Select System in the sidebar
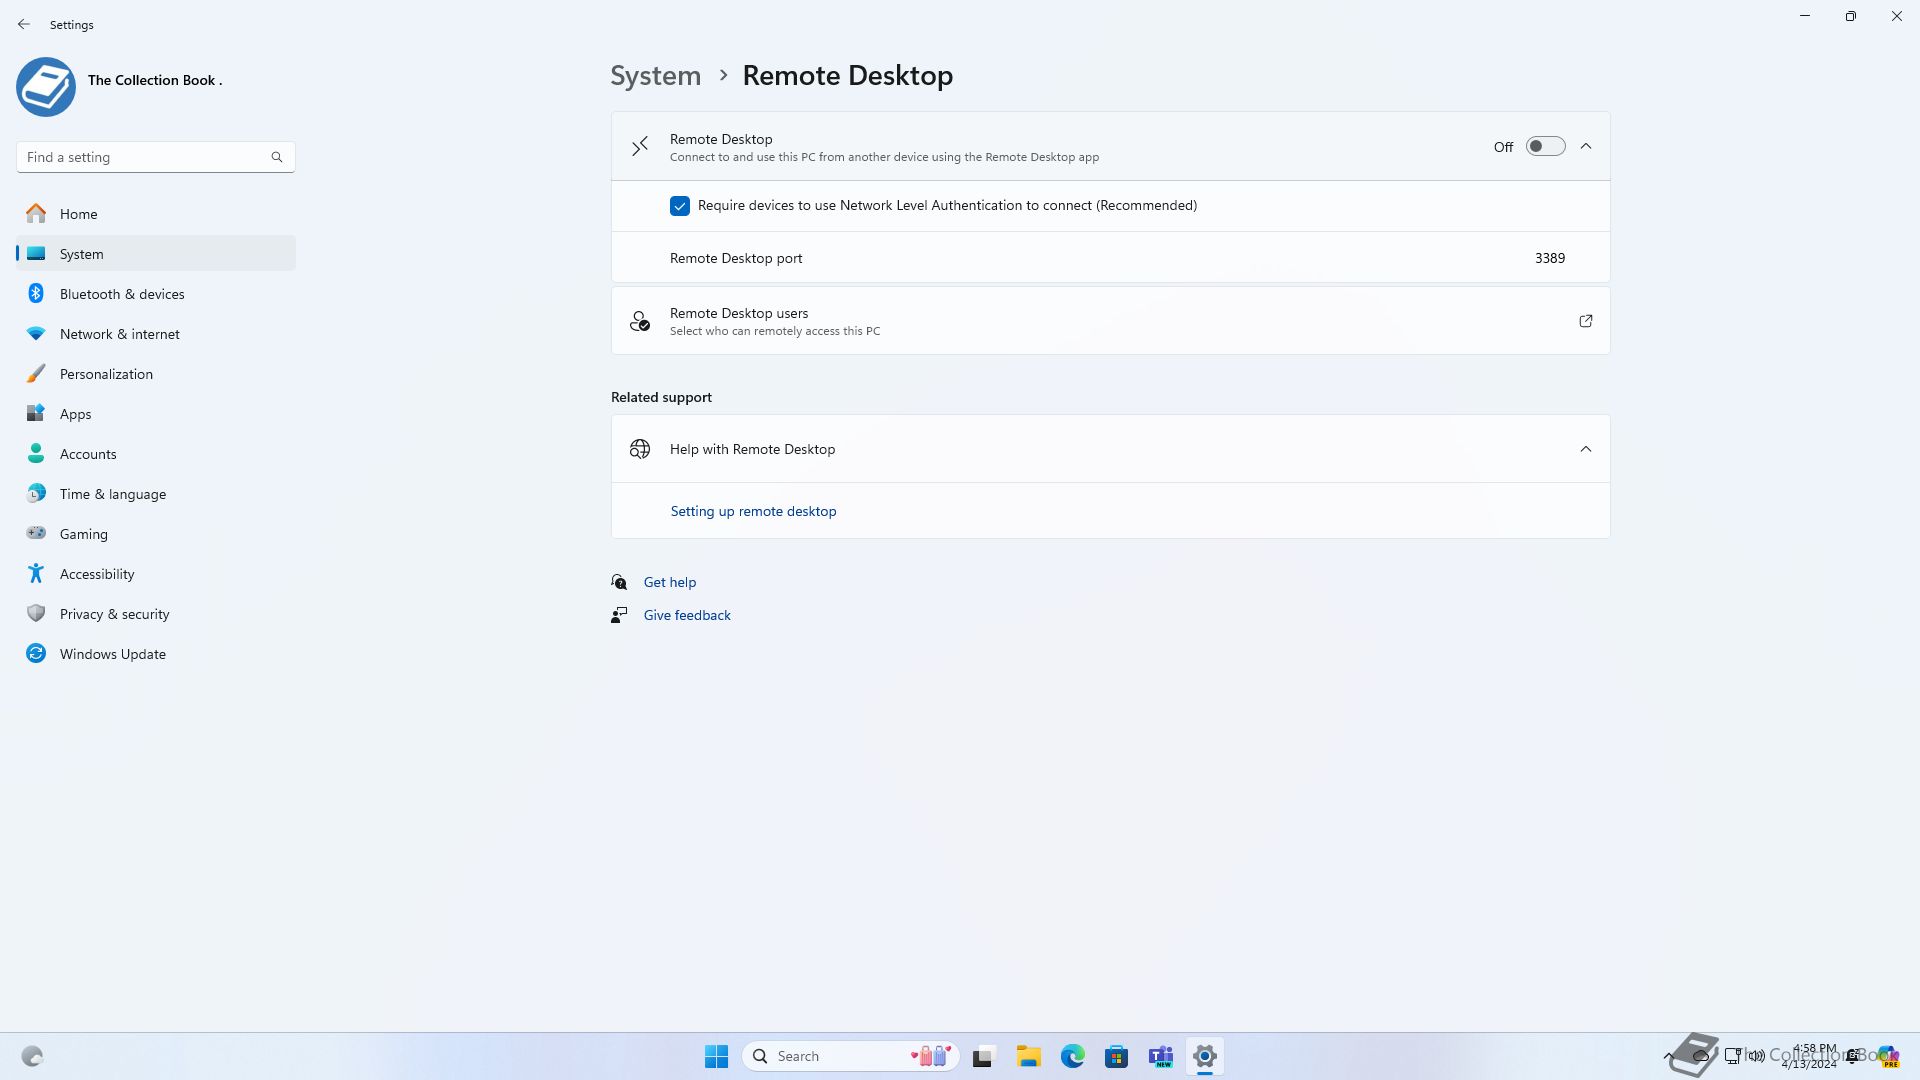 156,254
